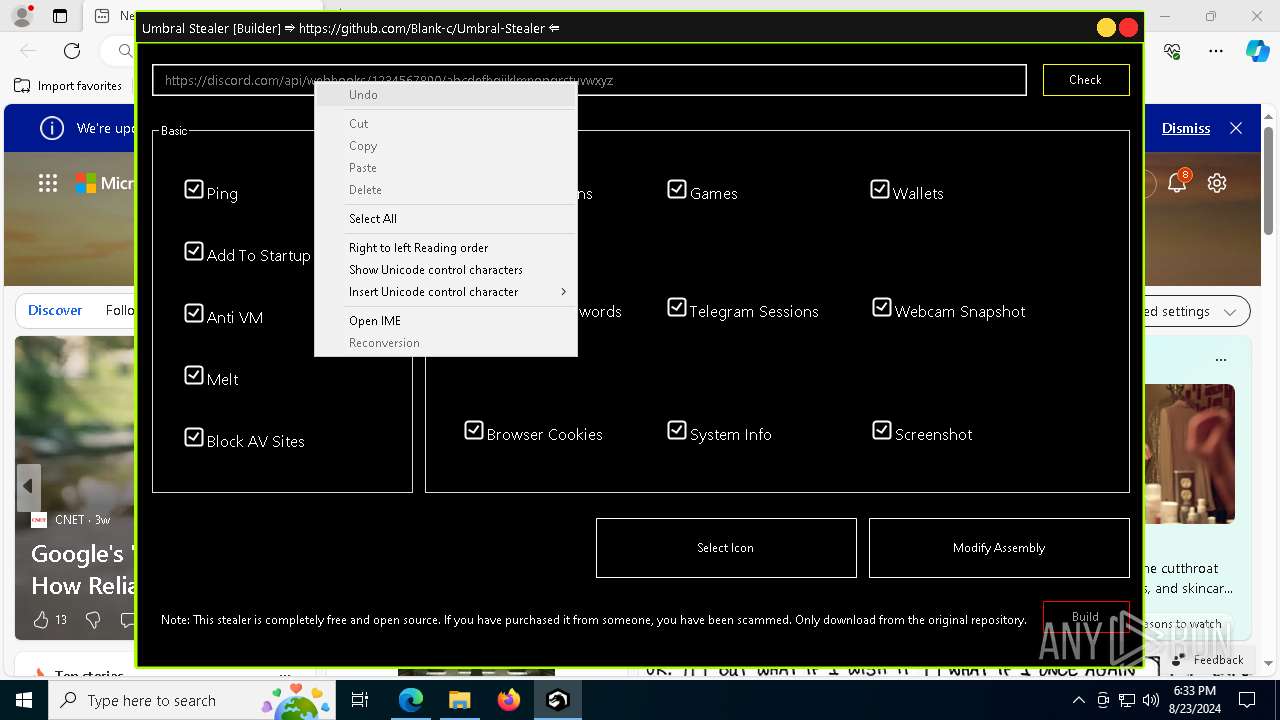This screenshot has height=720, width=1280.
Task: Click the info icon in blue banner
Action: point(50,128)
